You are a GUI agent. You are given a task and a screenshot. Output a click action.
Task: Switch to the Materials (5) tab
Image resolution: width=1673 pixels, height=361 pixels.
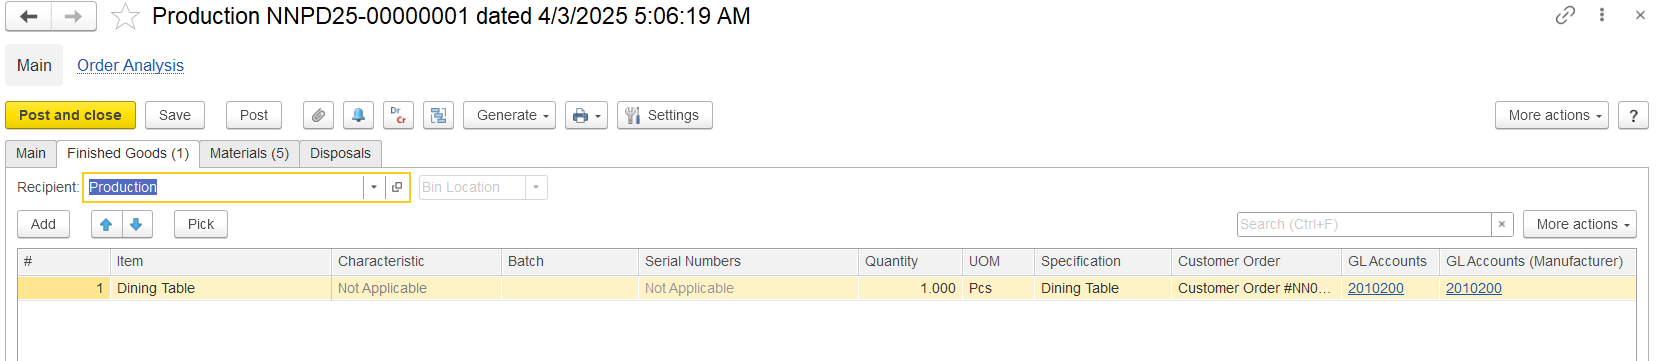[249, 153]
